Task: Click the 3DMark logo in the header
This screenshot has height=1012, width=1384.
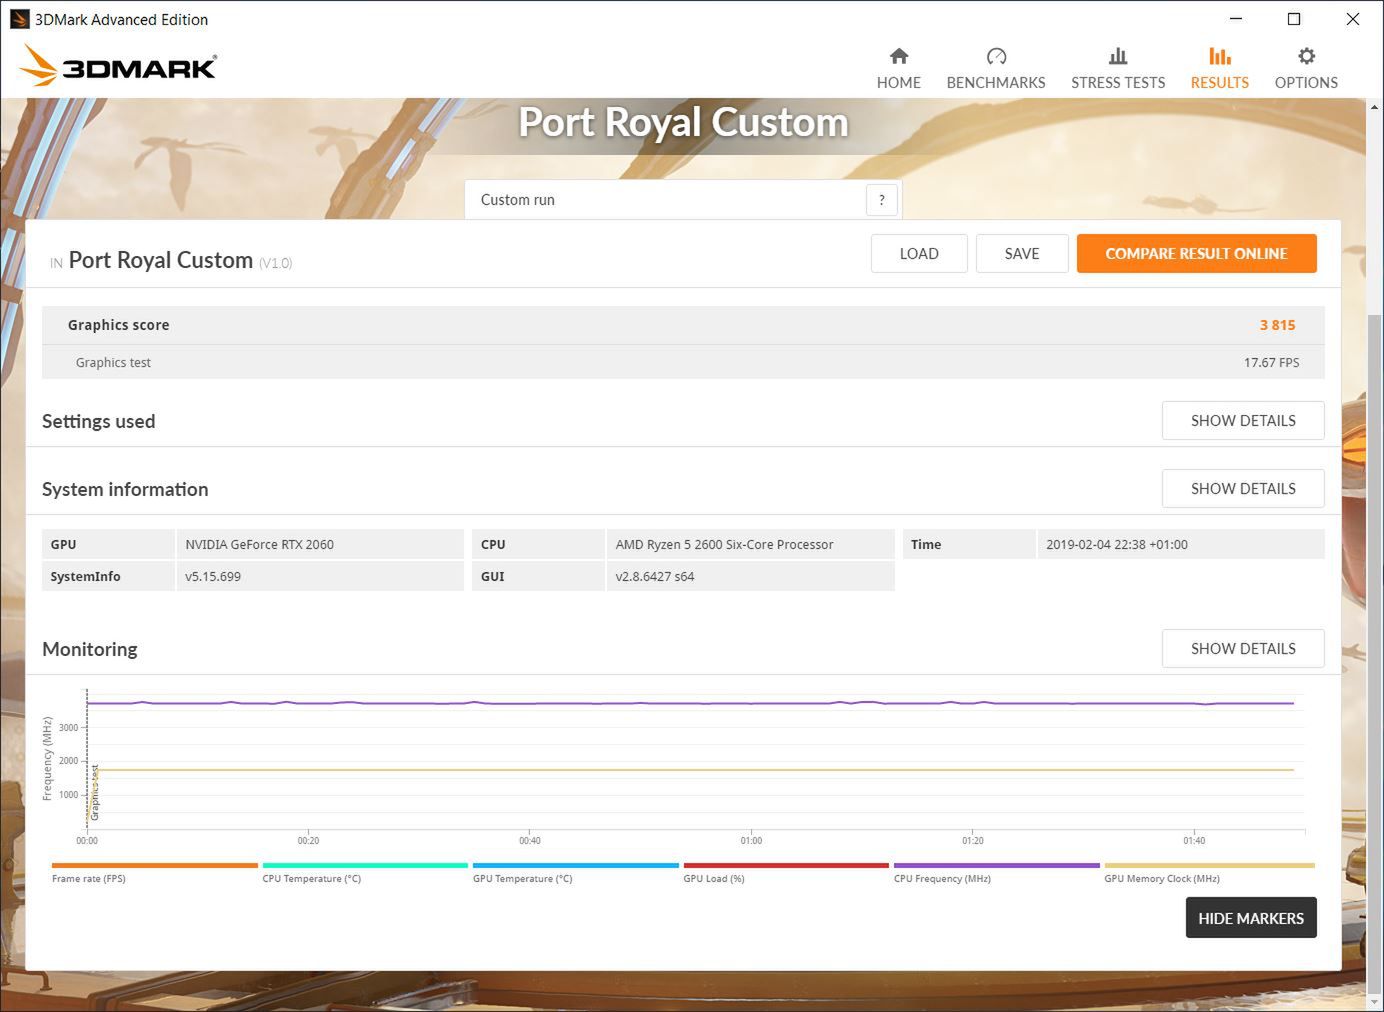Action: (118, 66)
